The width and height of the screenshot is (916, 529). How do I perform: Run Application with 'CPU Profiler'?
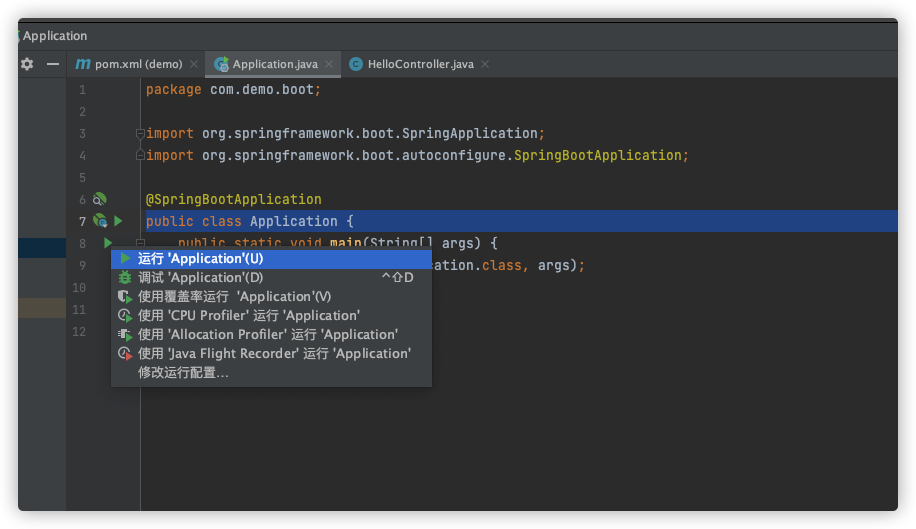(248, 316)
